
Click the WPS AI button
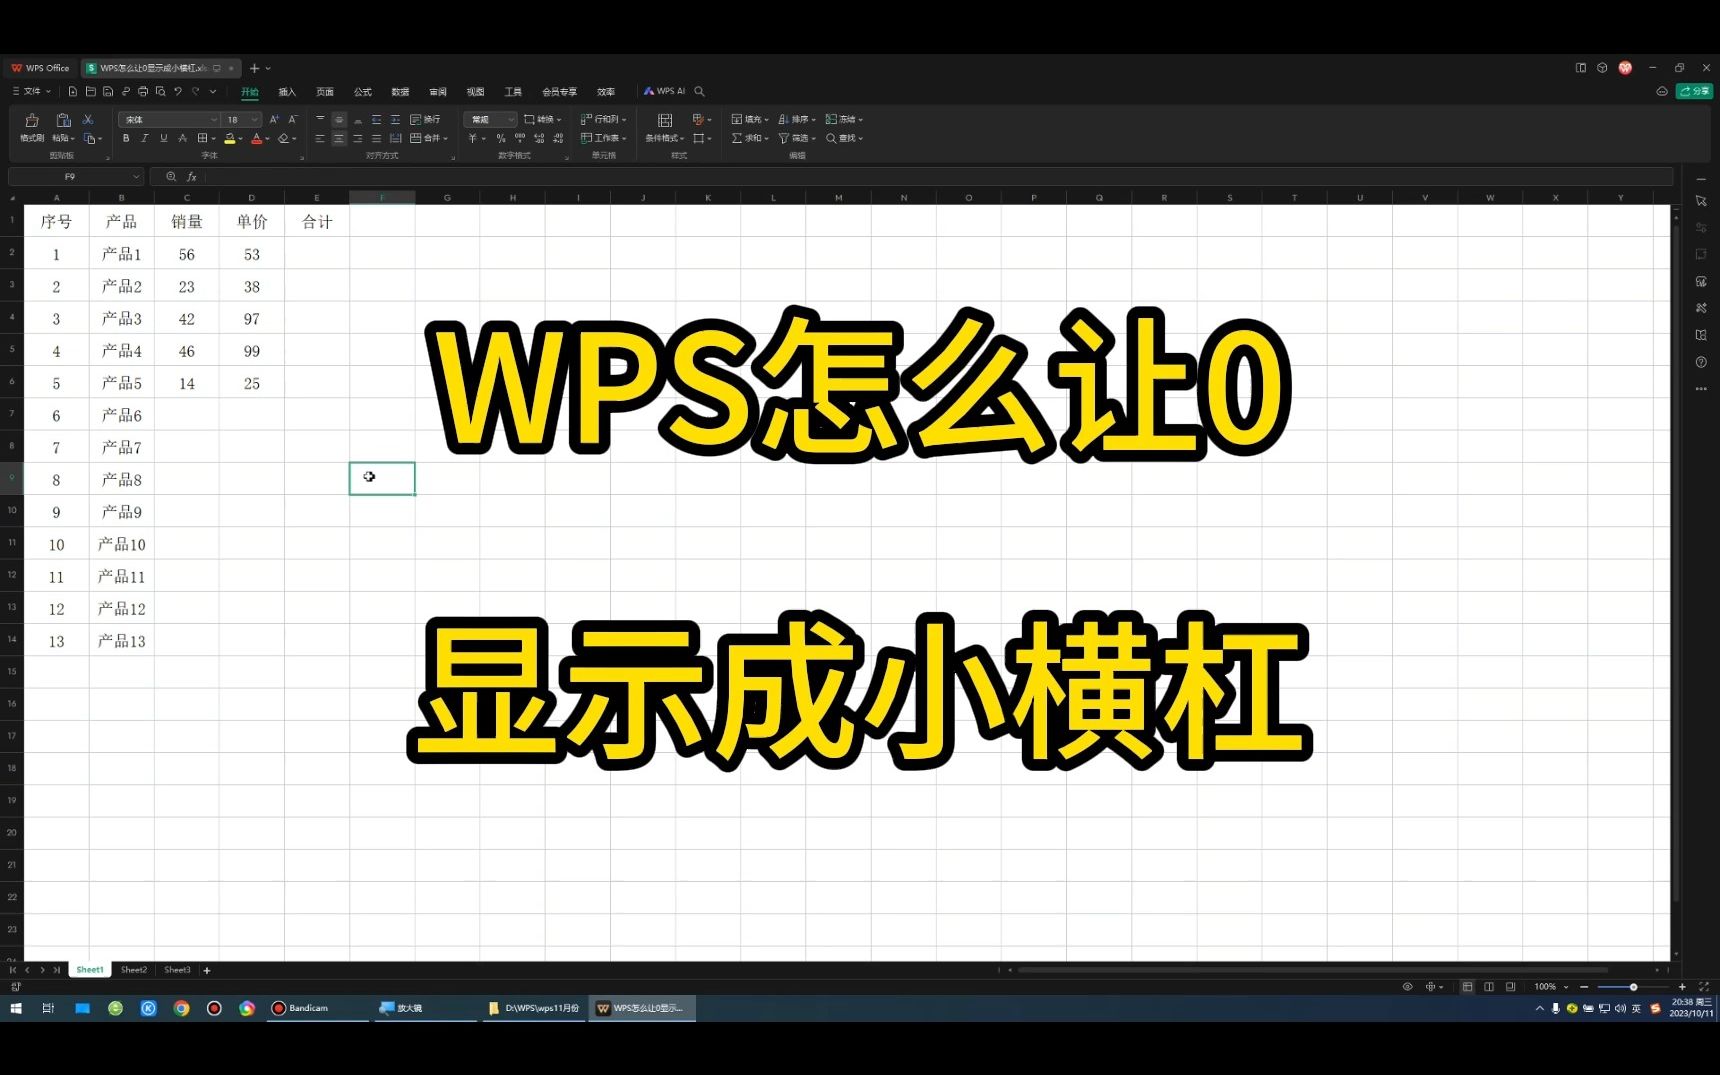(x=667, y=90)
